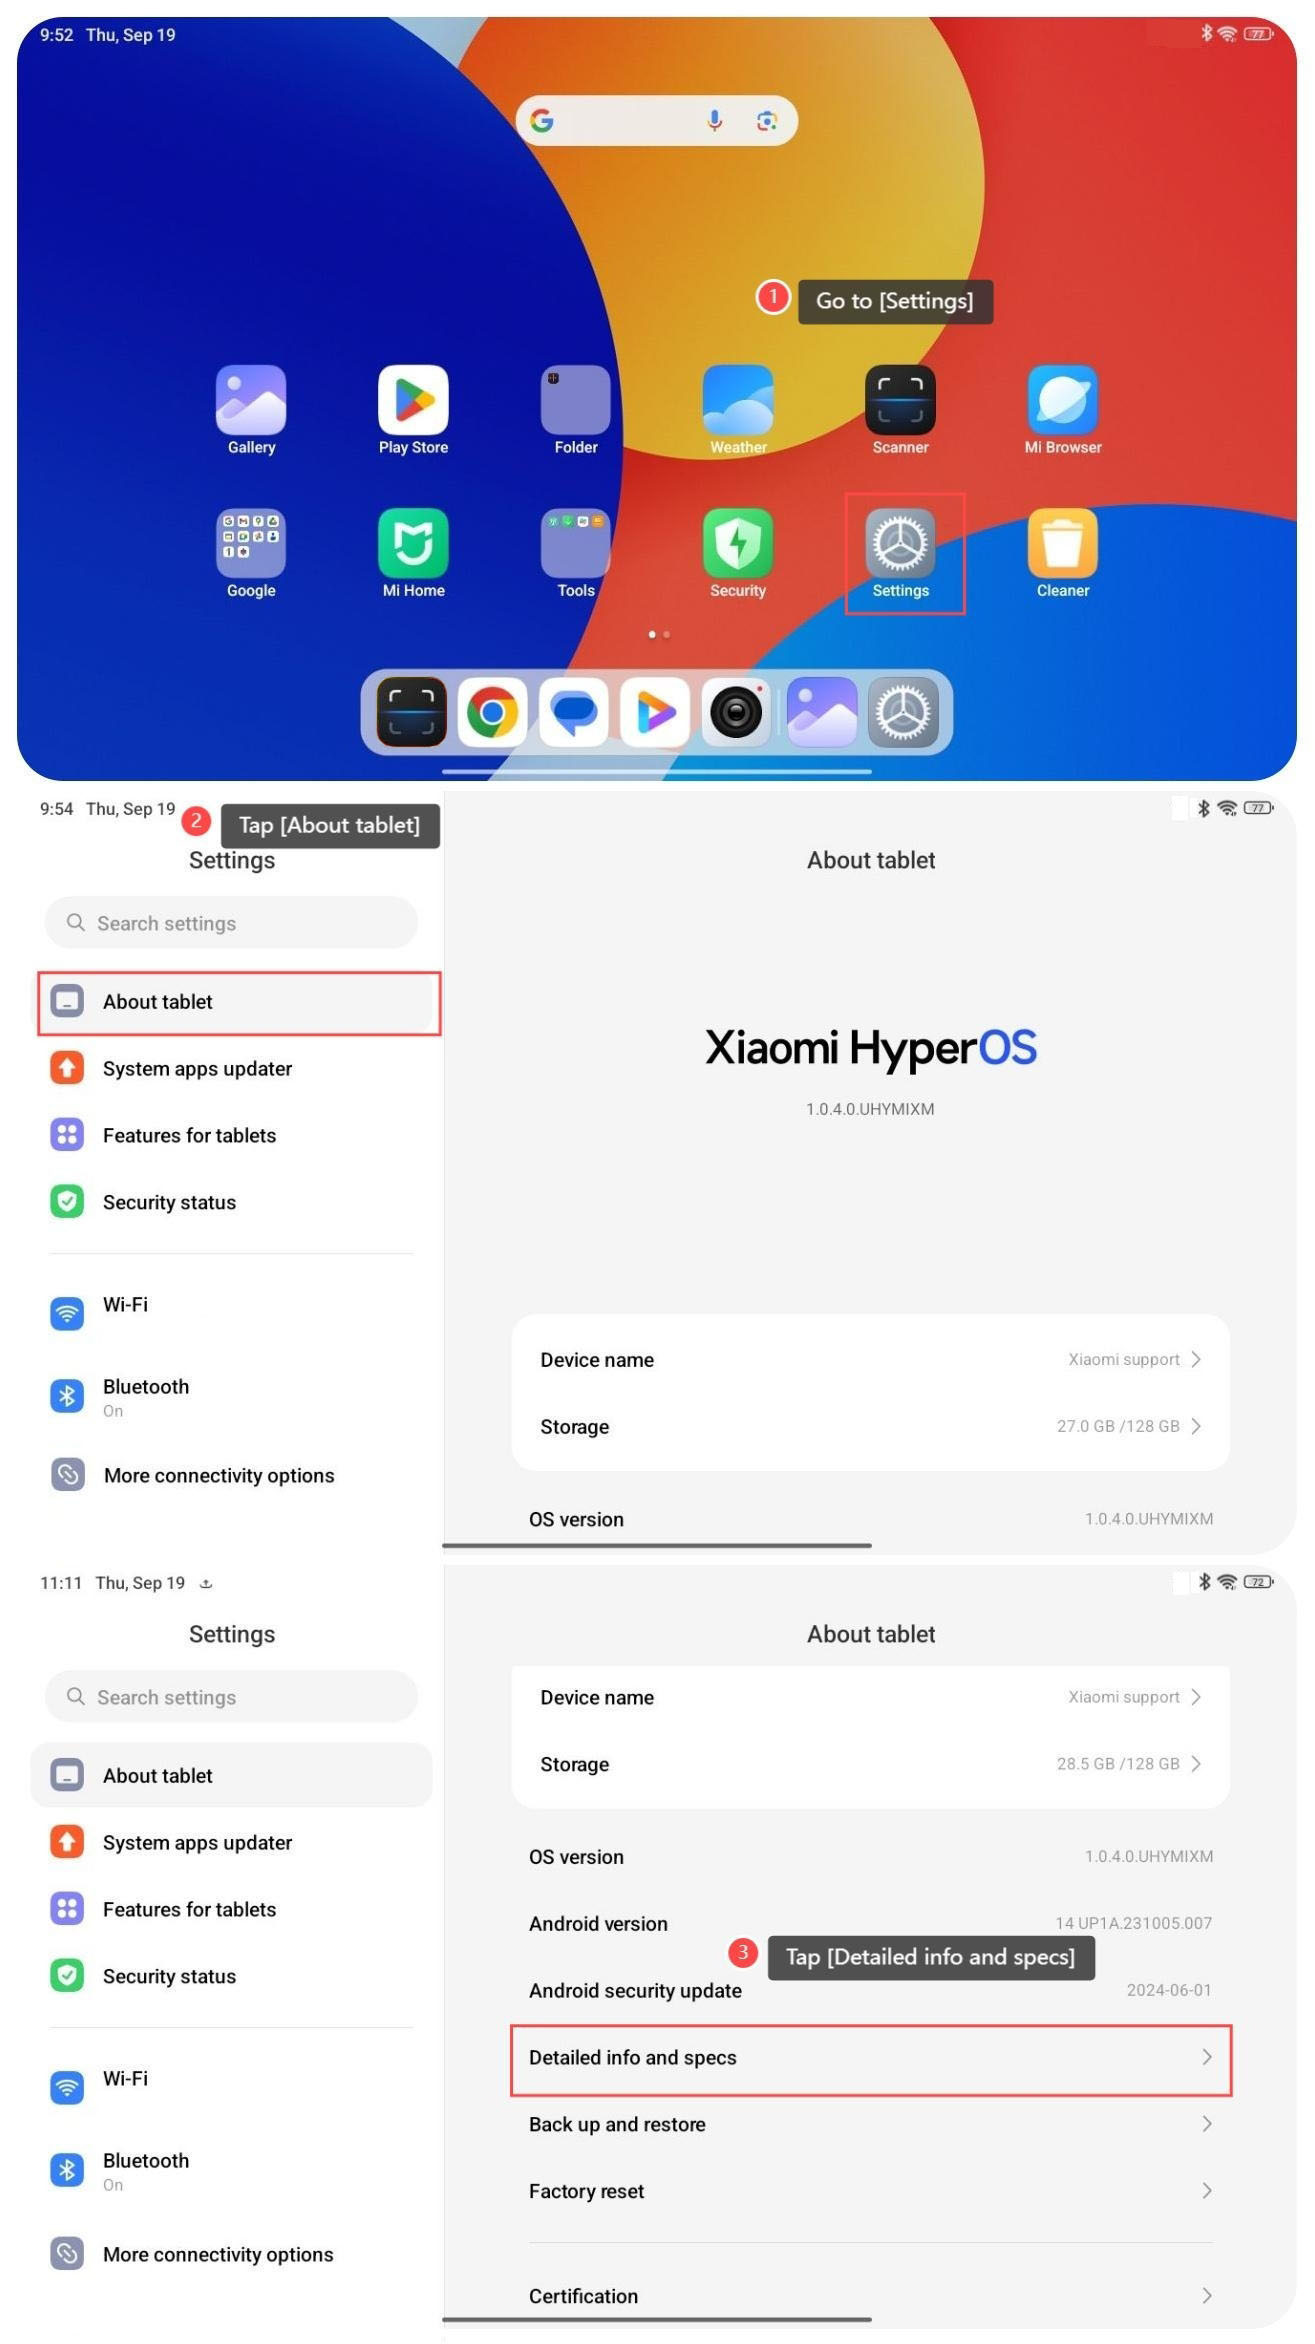The width and height of the screenshot is (1315, 2344).
Task: Select Detailed info and specs
Action: pyautogui.click(x=870, y=2057)
